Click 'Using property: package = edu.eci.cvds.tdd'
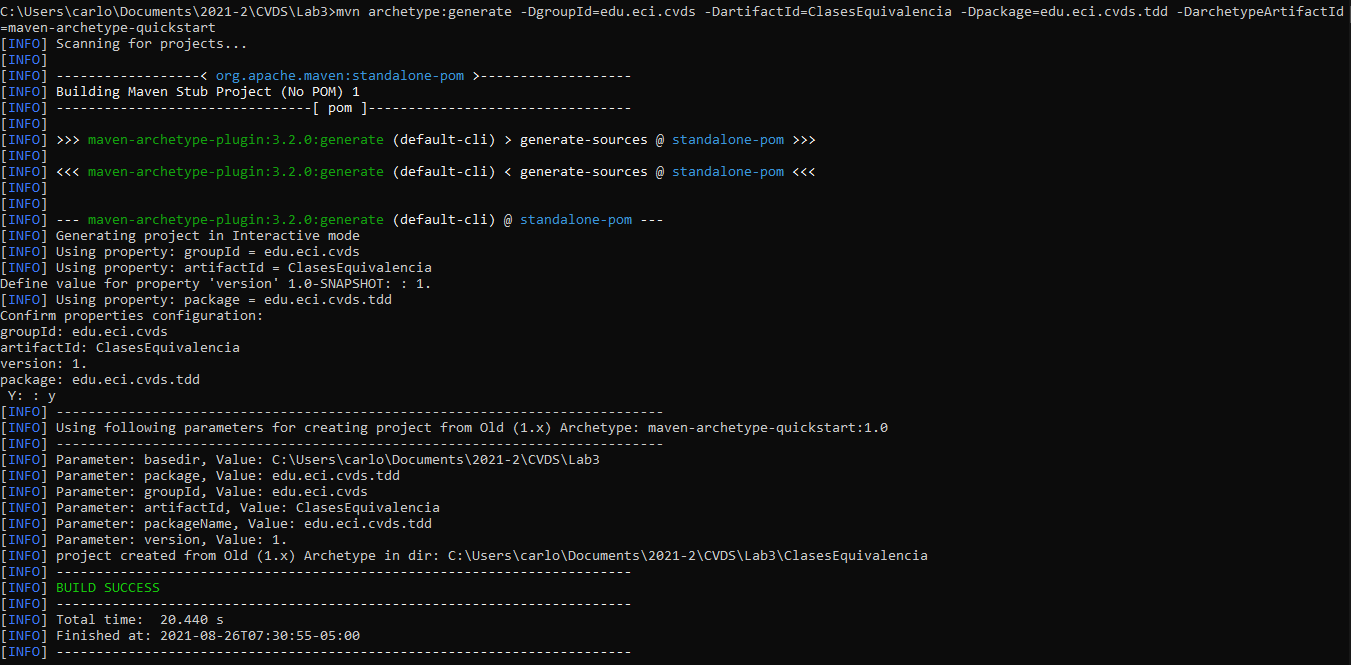 [x=224, y=300]
